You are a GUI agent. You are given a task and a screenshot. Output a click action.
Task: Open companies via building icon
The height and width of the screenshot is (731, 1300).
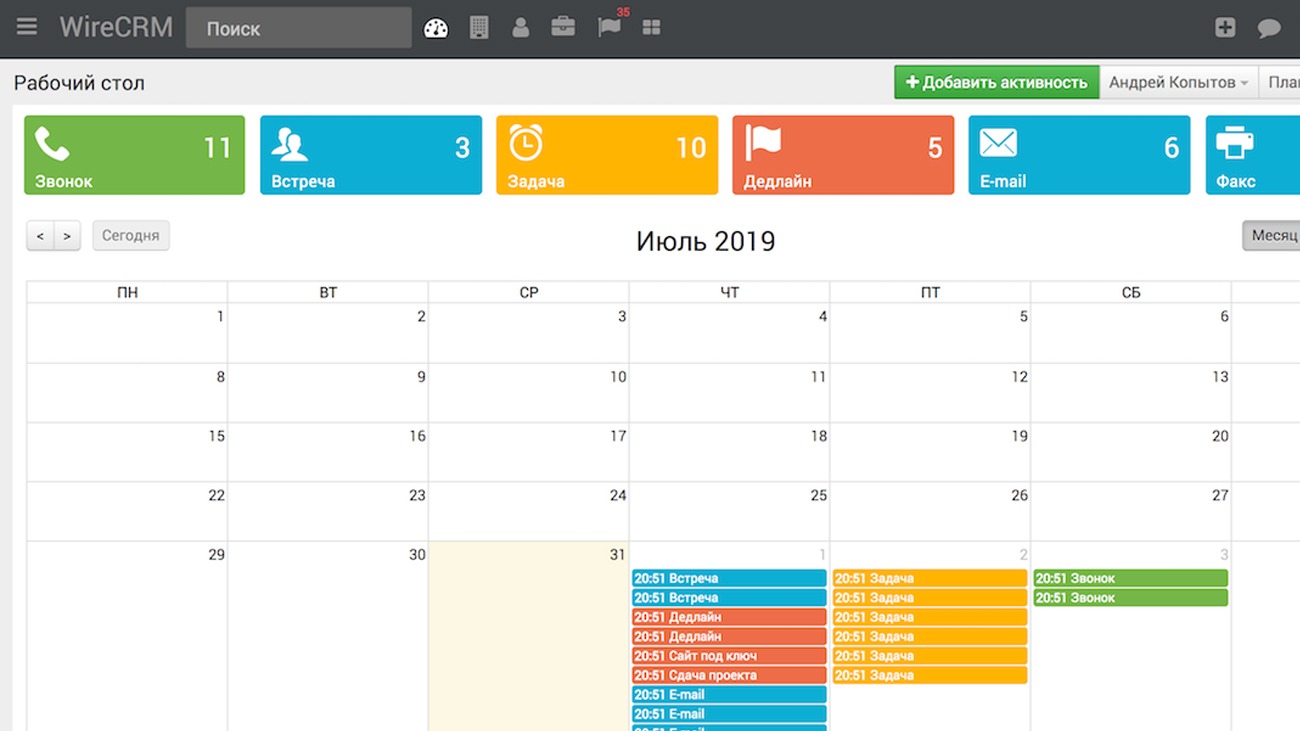coord(479,28)
